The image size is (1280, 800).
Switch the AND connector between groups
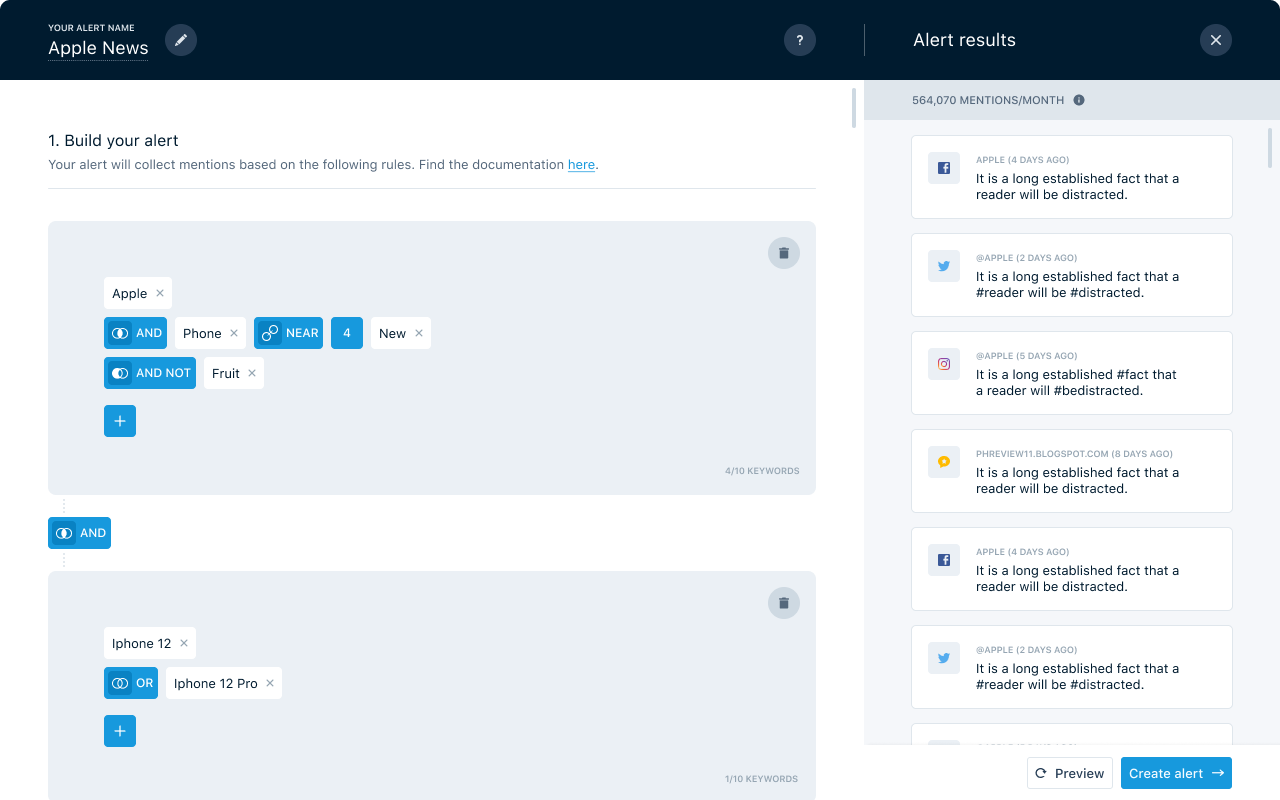click(x=79, y=533)
